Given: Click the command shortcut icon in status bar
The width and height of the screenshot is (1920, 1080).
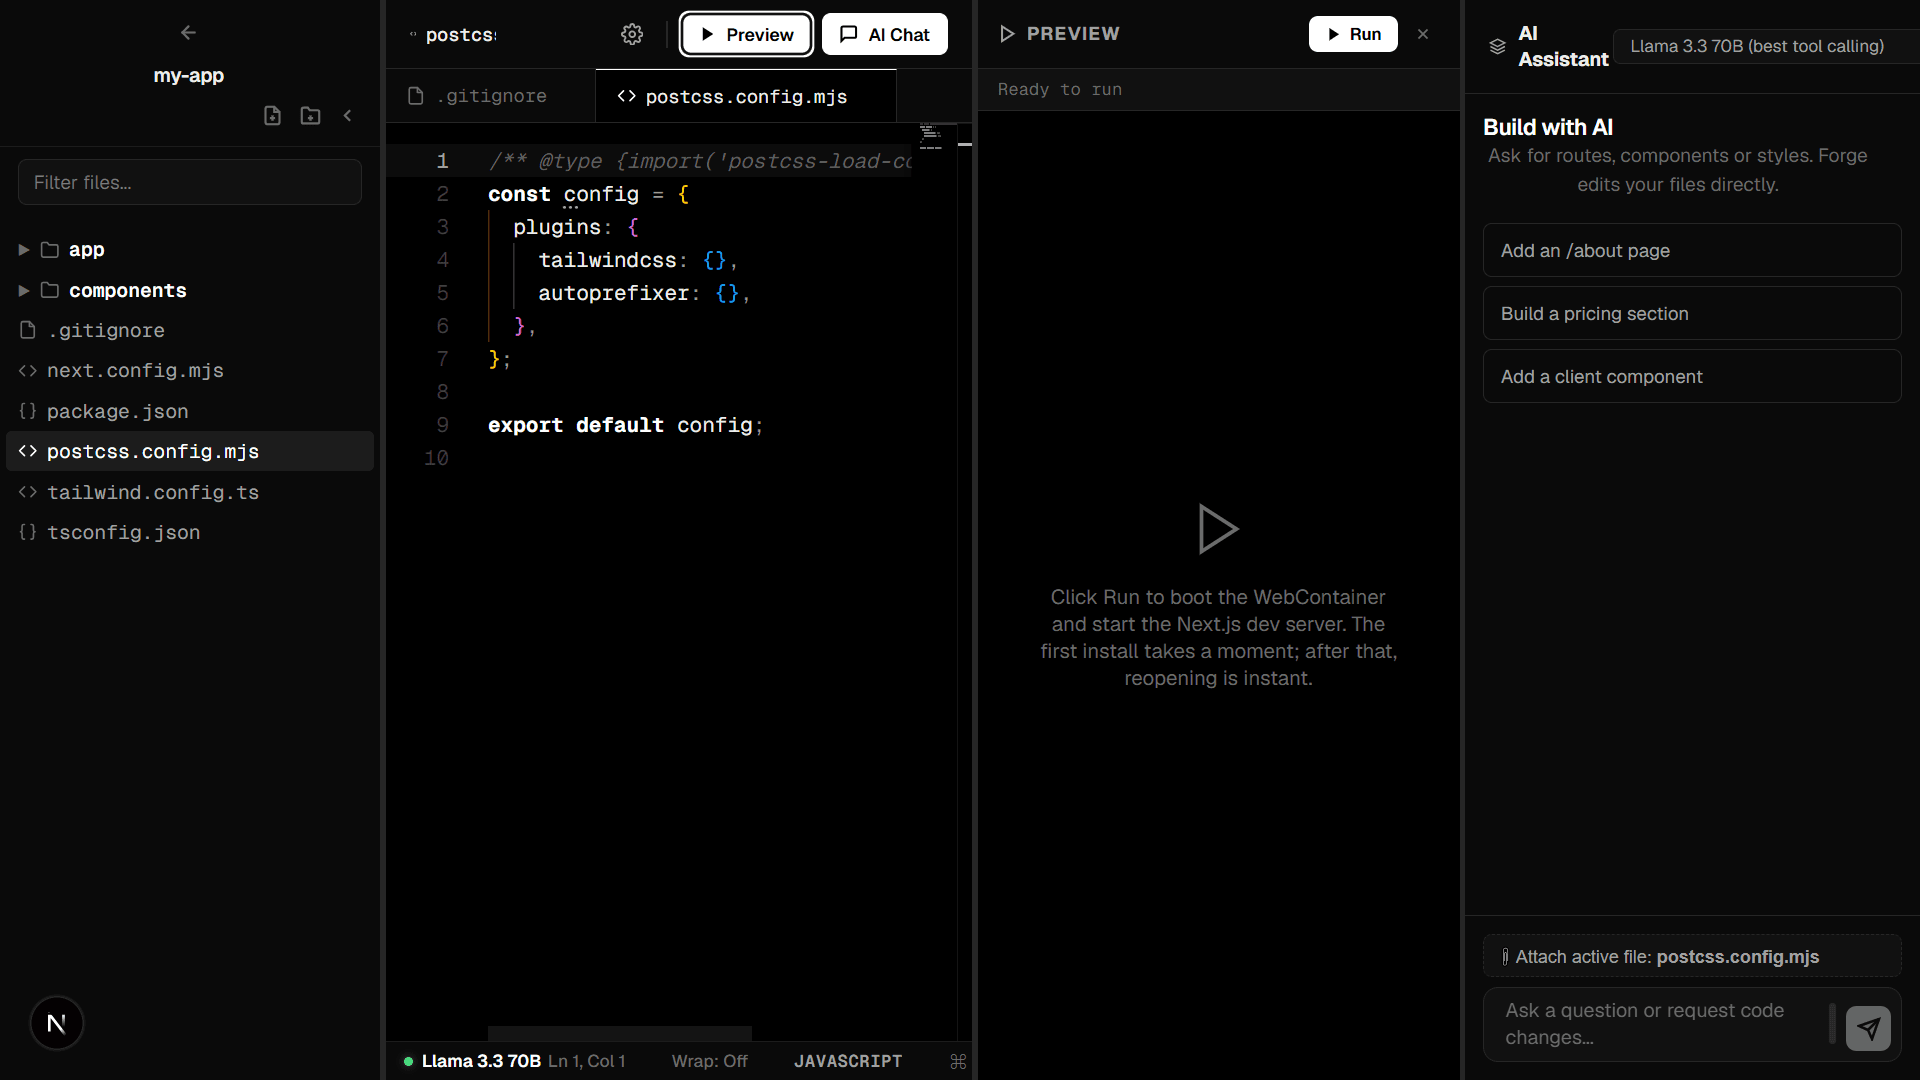Looking at the screenshot, I should (x=958, y=1061).
